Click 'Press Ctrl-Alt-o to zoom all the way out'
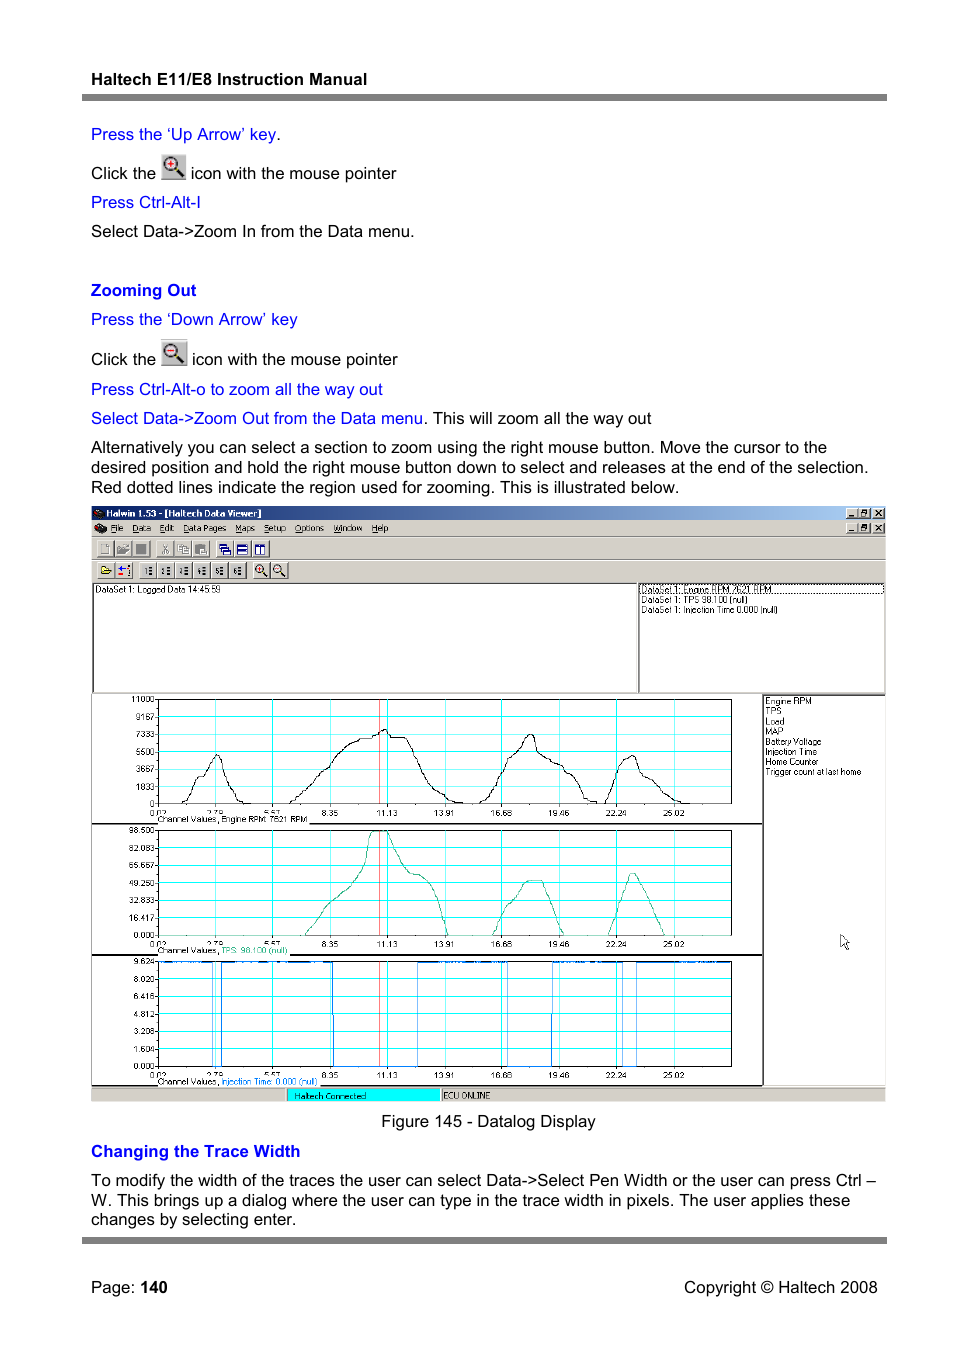Image resolution: width=954 pixels, height=1351 pixels. click(x=236, y=389)
